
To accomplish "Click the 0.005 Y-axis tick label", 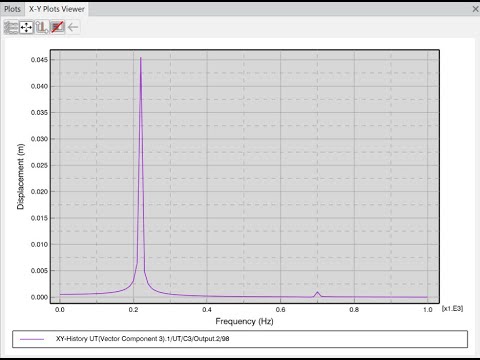I will [x=39, y=271].
